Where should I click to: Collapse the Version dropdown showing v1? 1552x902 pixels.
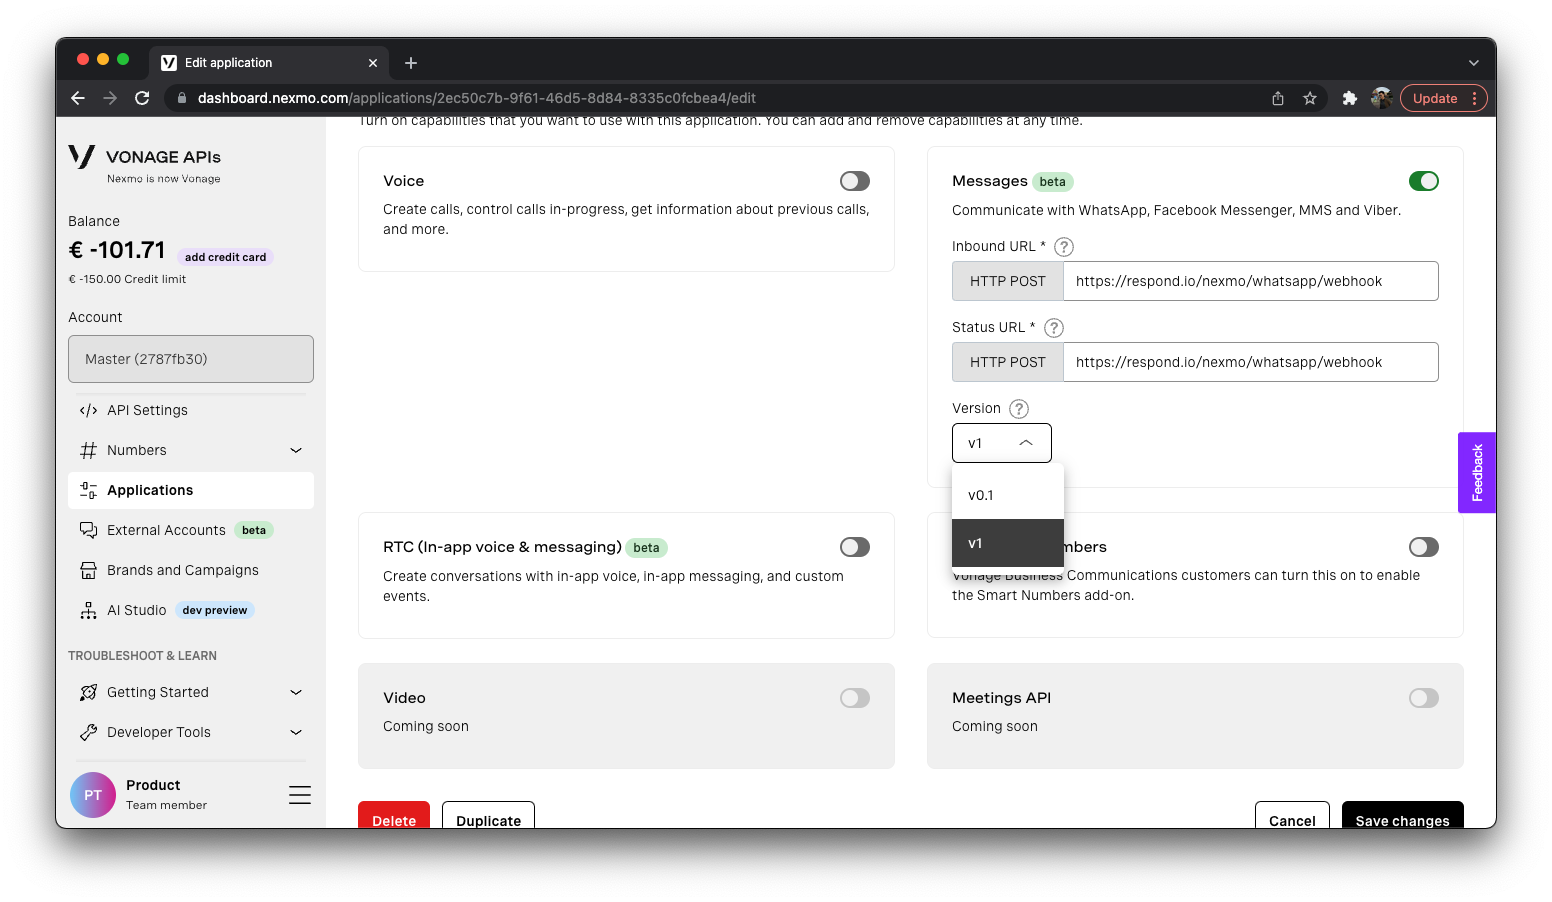(x=1002, y=443)
